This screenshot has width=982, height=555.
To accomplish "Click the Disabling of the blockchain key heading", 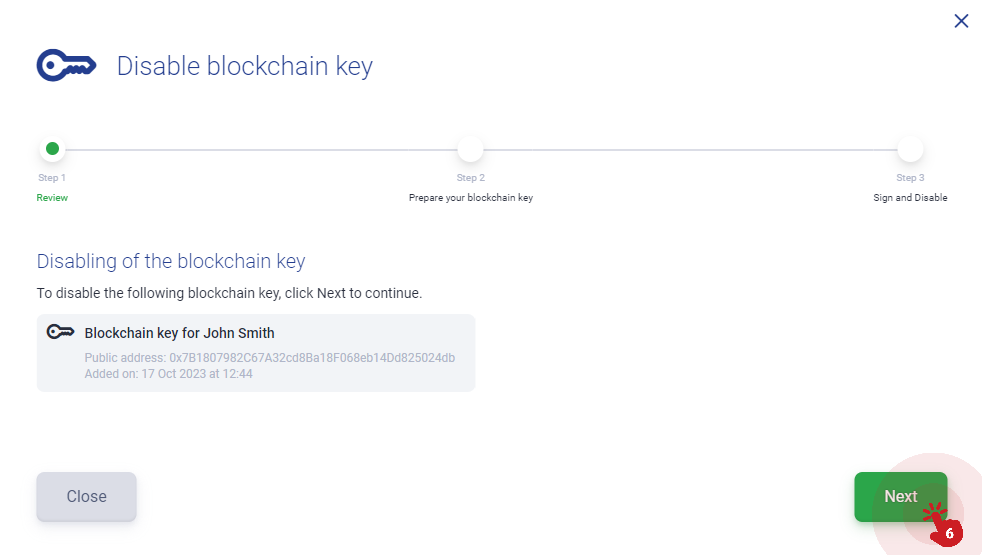I will click(x=171, y=261).
